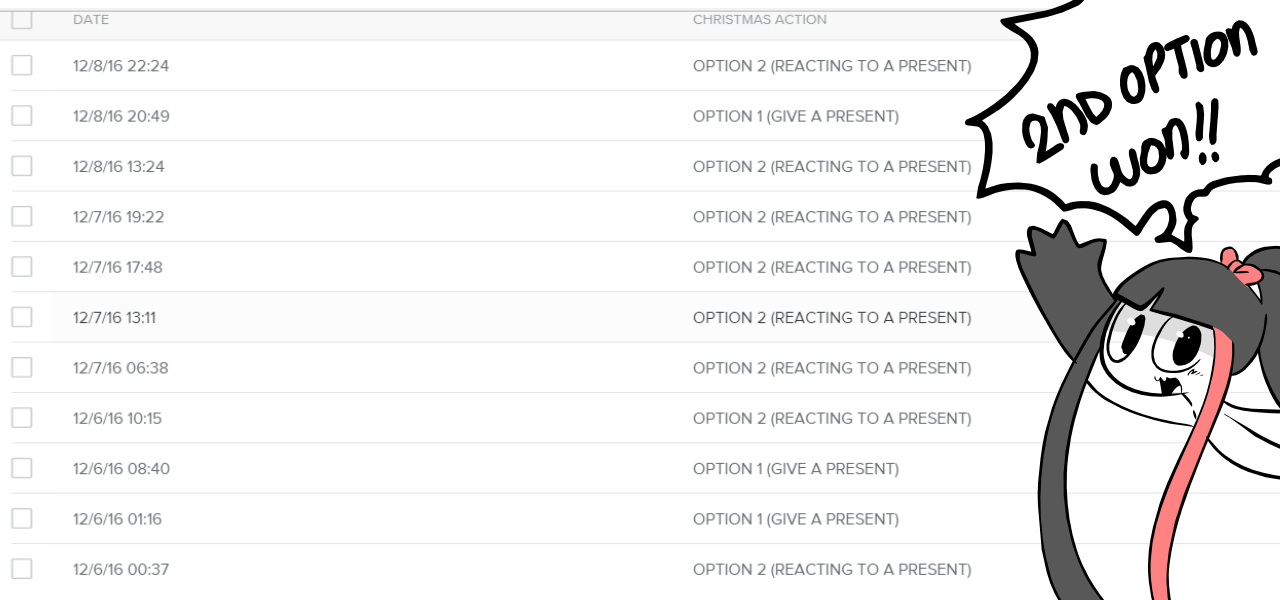Click Option 2 text in 12/6/16 00:37 row

831,570
